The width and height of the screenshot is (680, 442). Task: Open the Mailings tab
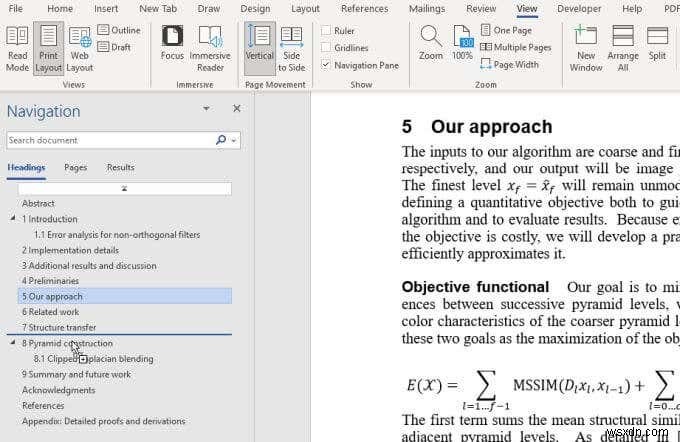[x=427, y=9]
